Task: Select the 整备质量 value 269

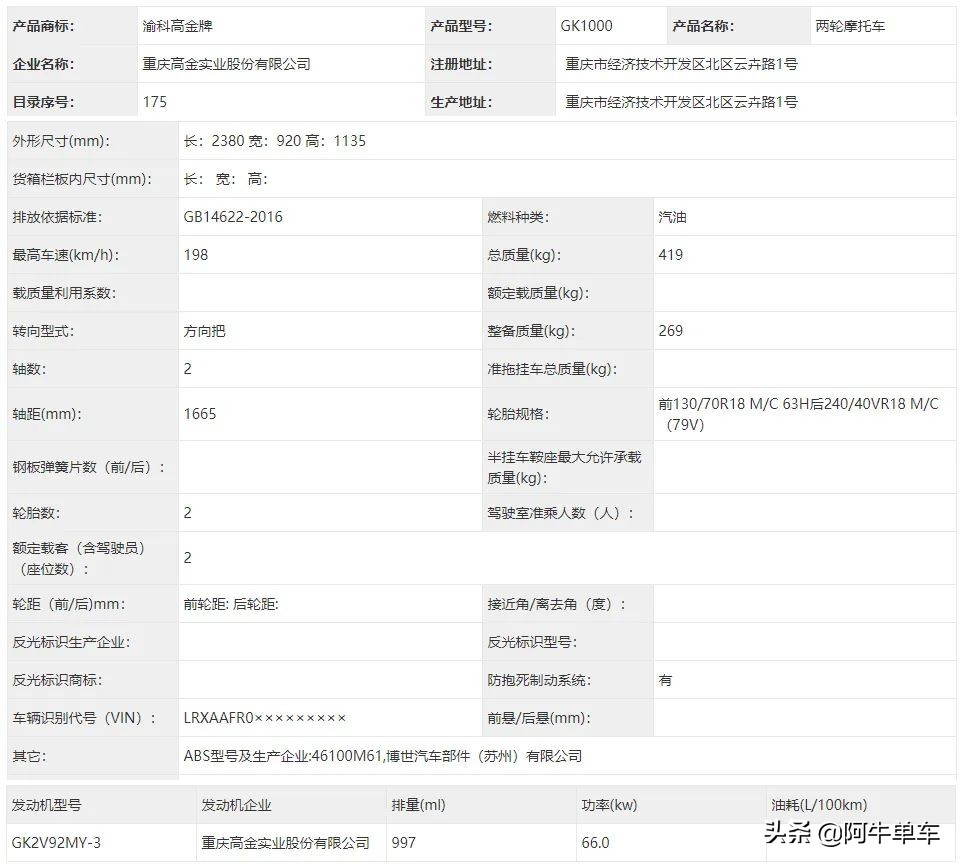Action: tap(670, 330)
